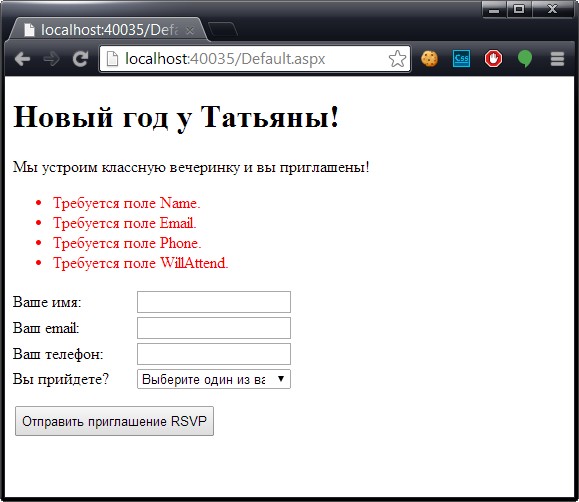Maximize the browser window

click(x=519, y=9)
